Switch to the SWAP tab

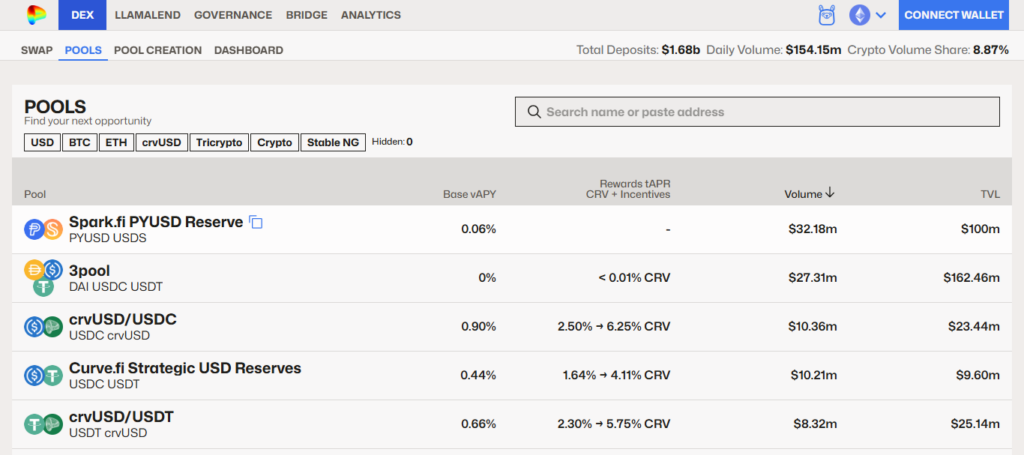click(x=37, y=50)
